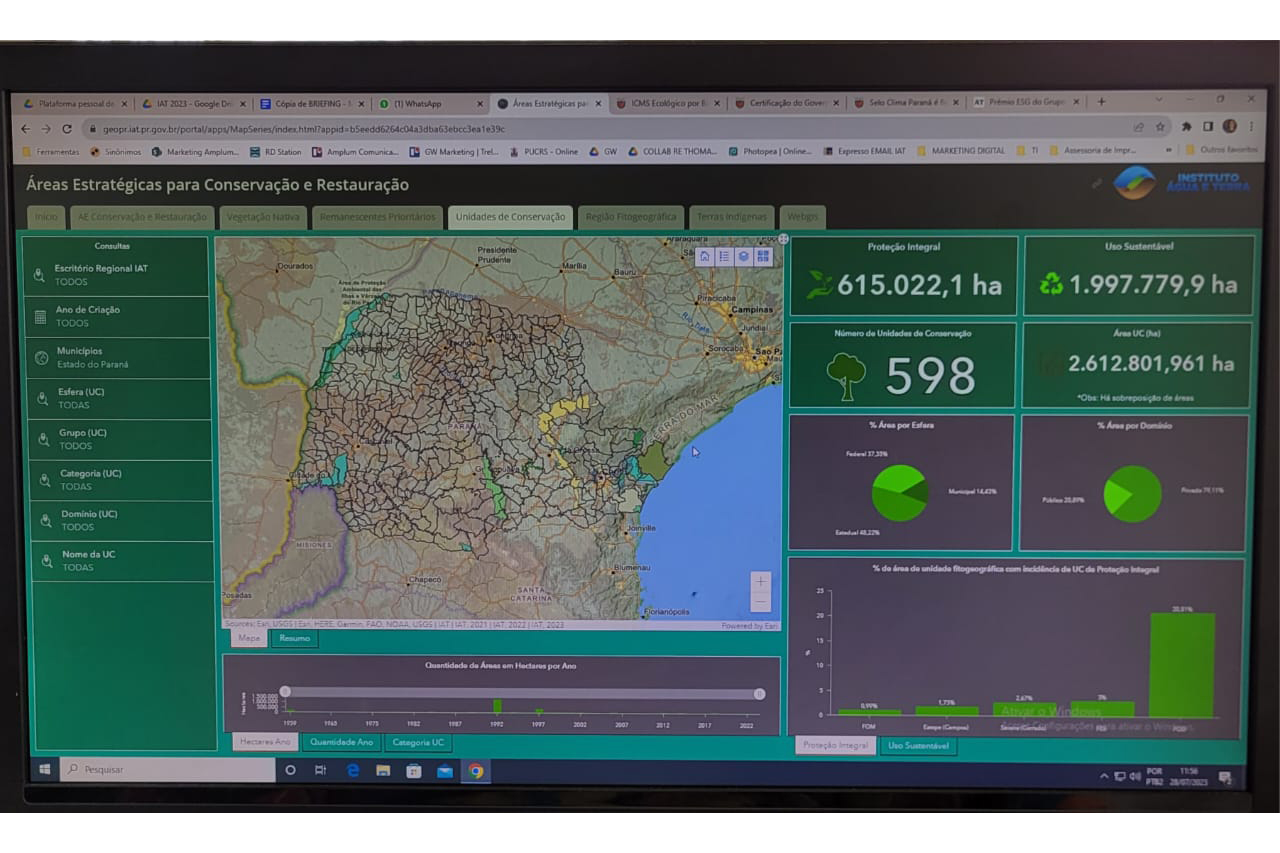Switch to AE Conservação e Restauração tab
The image size is (1280, 853).
pyautogui.click(x=142, y=217)
